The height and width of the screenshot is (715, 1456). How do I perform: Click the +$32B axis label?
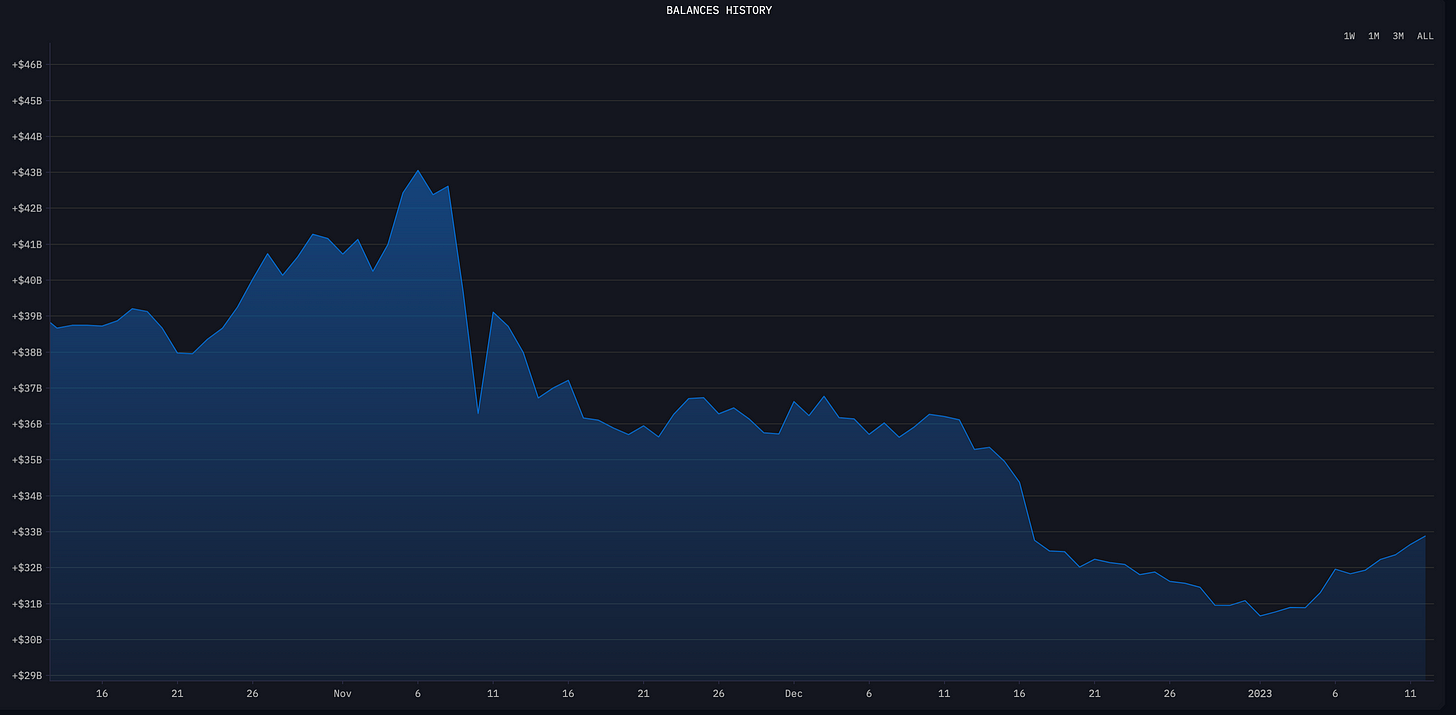point(27,569)
